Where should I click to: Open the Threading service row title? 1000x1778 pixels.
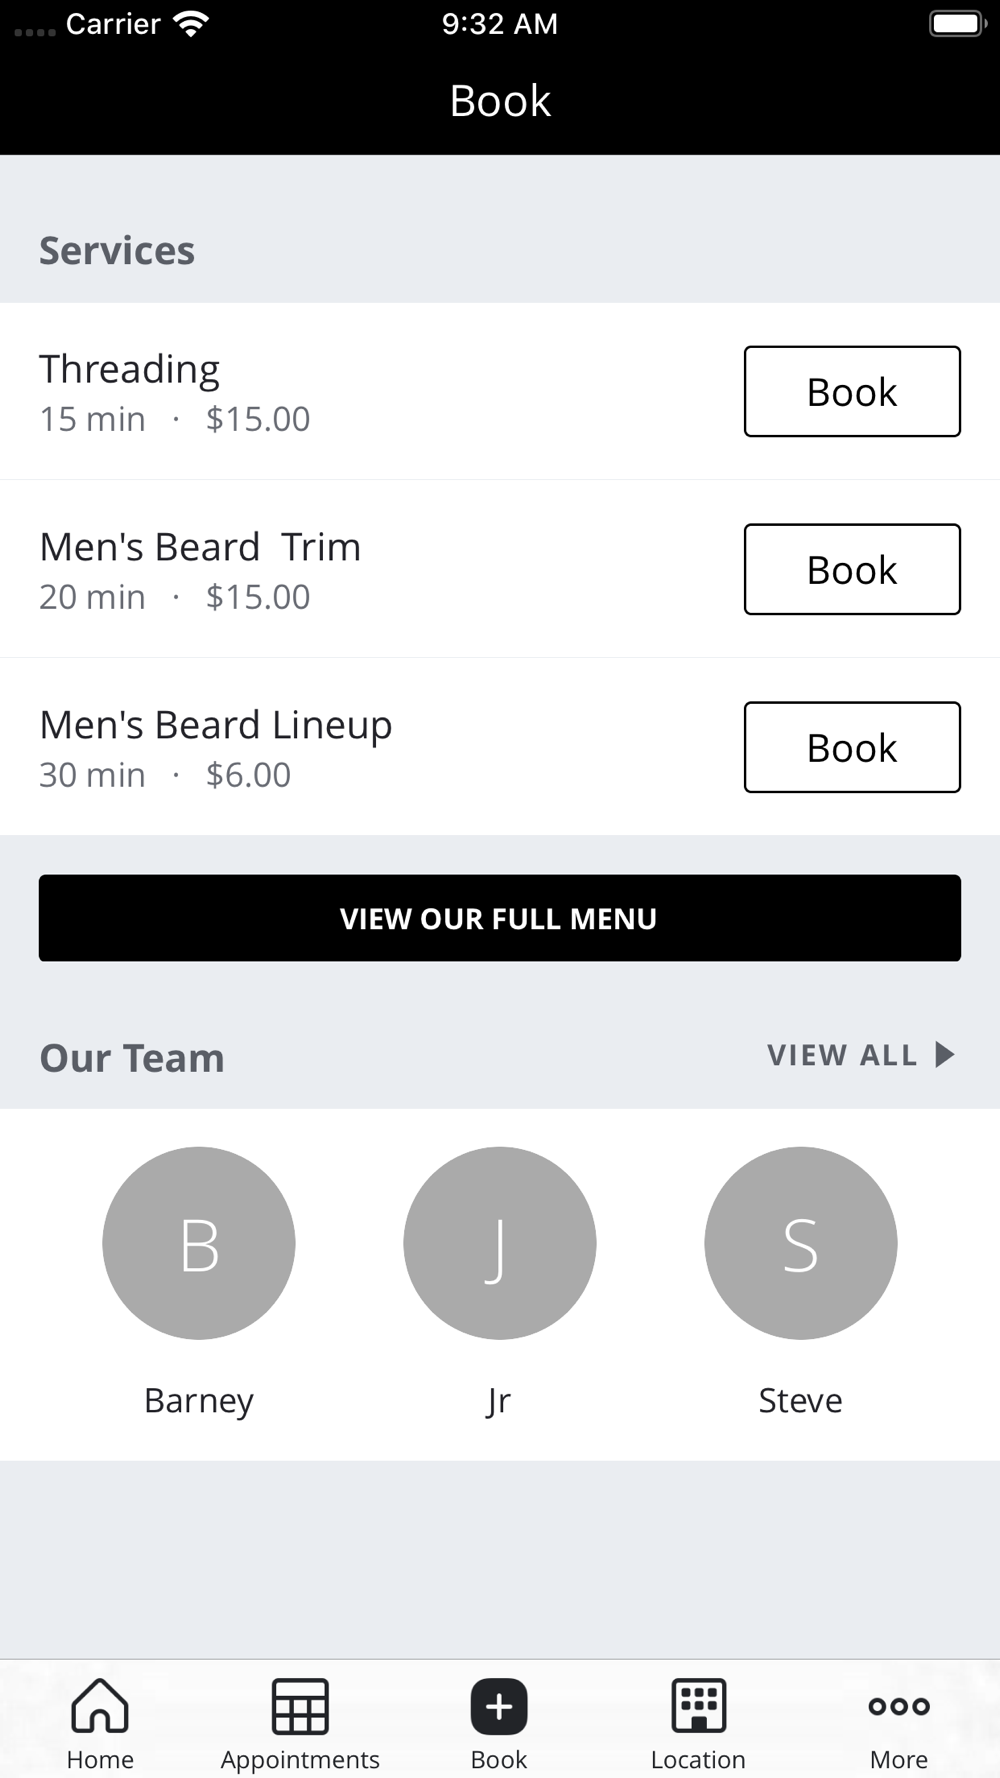click(x=129, y=370)
